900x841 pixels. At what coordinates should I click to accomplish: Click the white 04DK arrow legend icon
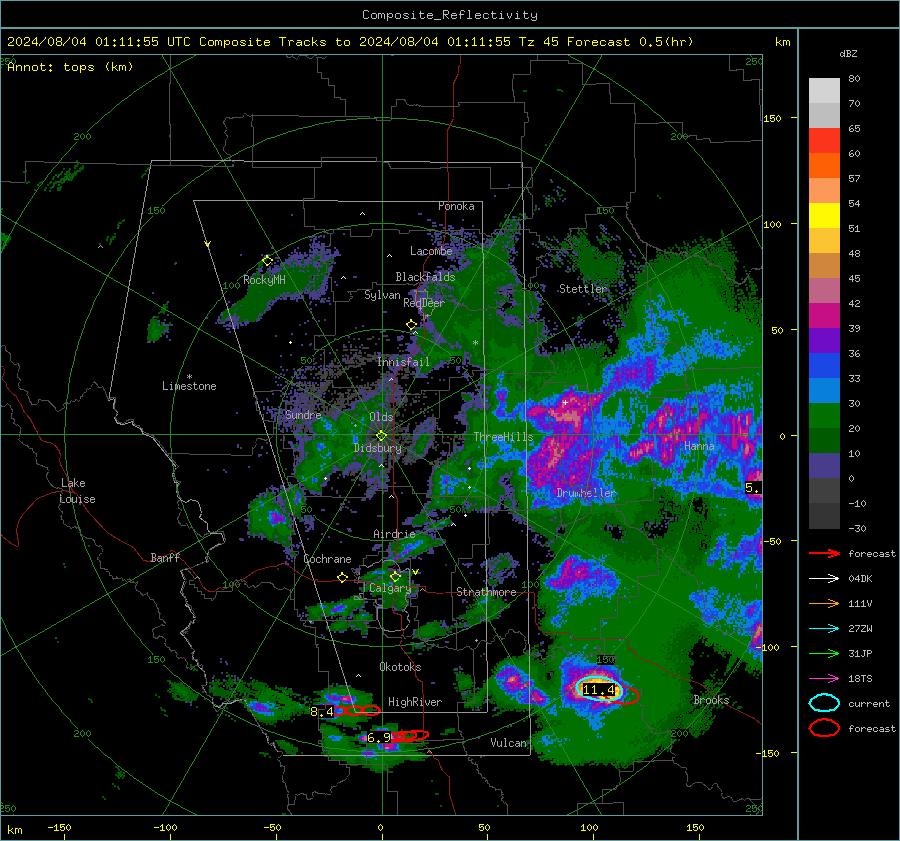824,579
